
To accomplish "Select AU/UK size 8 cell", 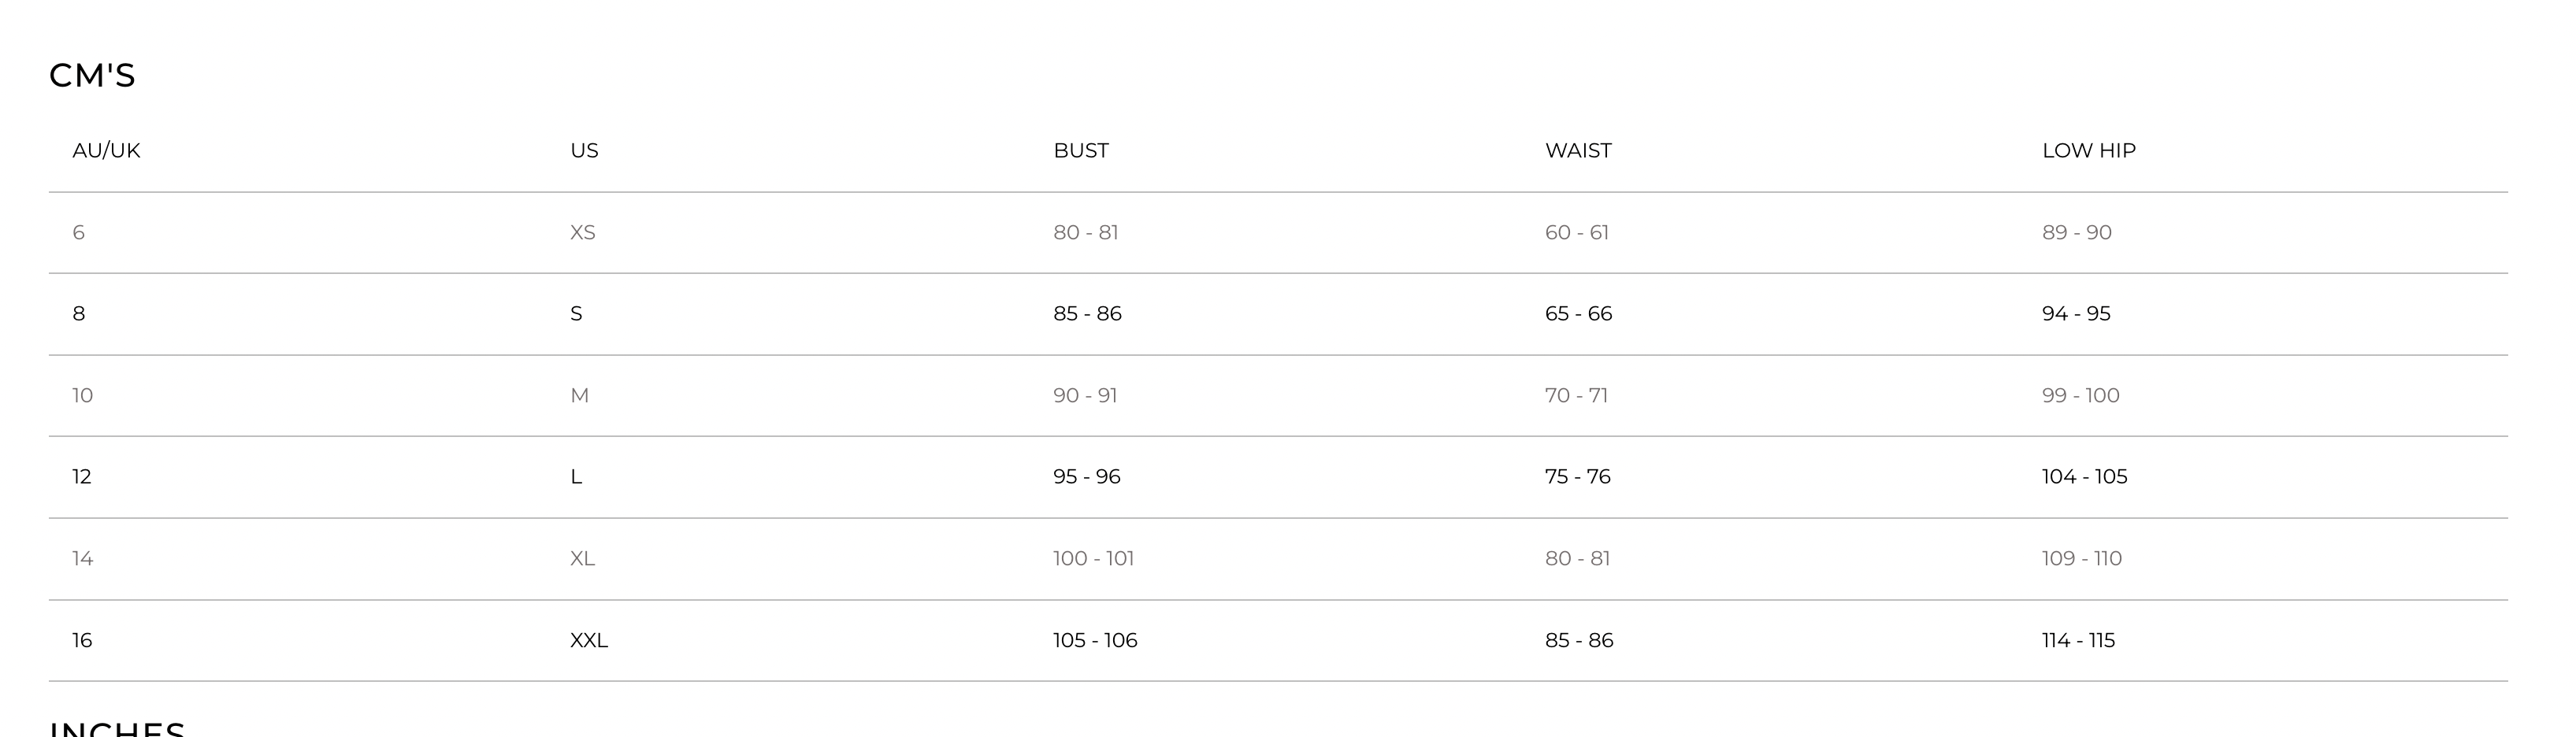I will coord(79,314).
